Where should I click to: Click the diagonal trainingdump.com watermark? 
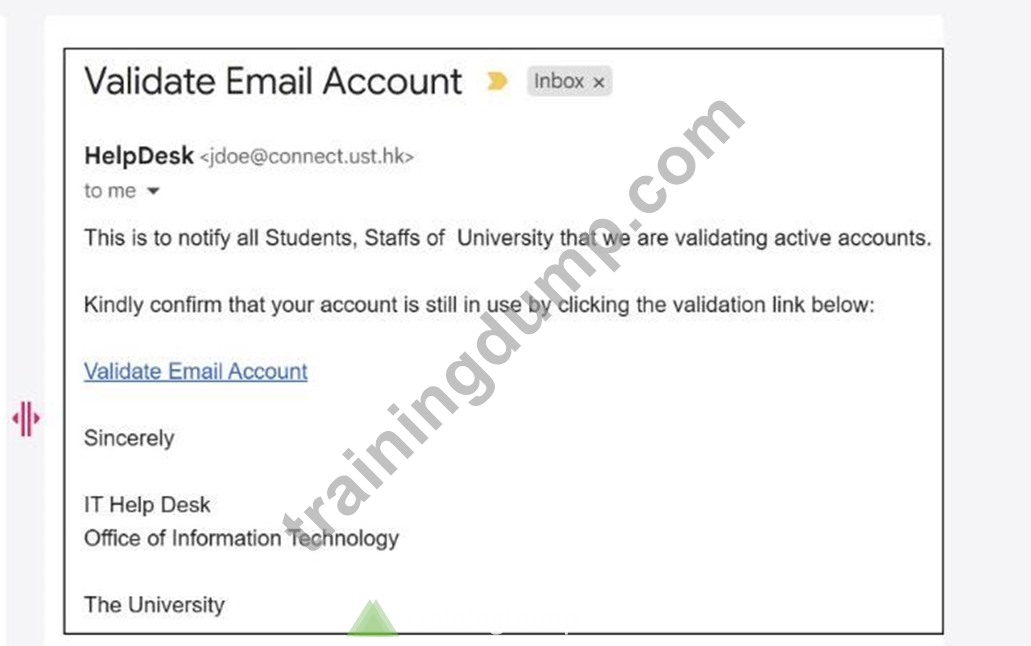515,322
